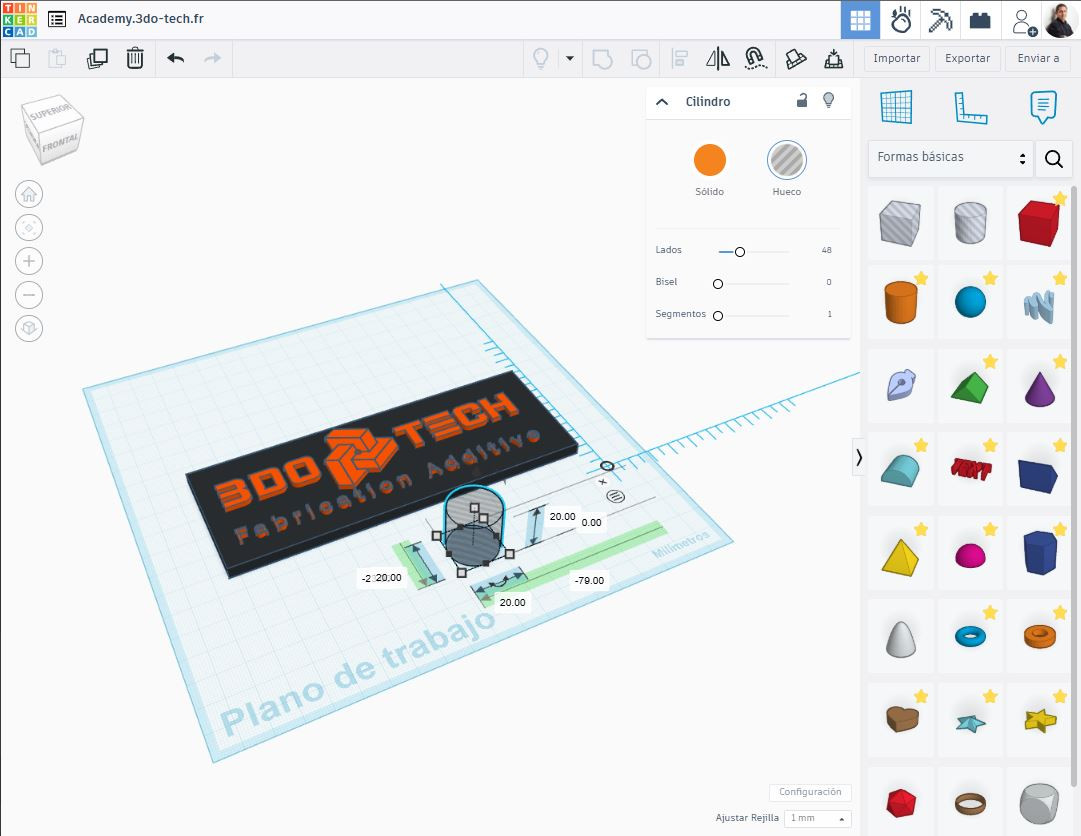
Task: Adjust the Bisel slider handle
Action: click(x=718, y=283)
